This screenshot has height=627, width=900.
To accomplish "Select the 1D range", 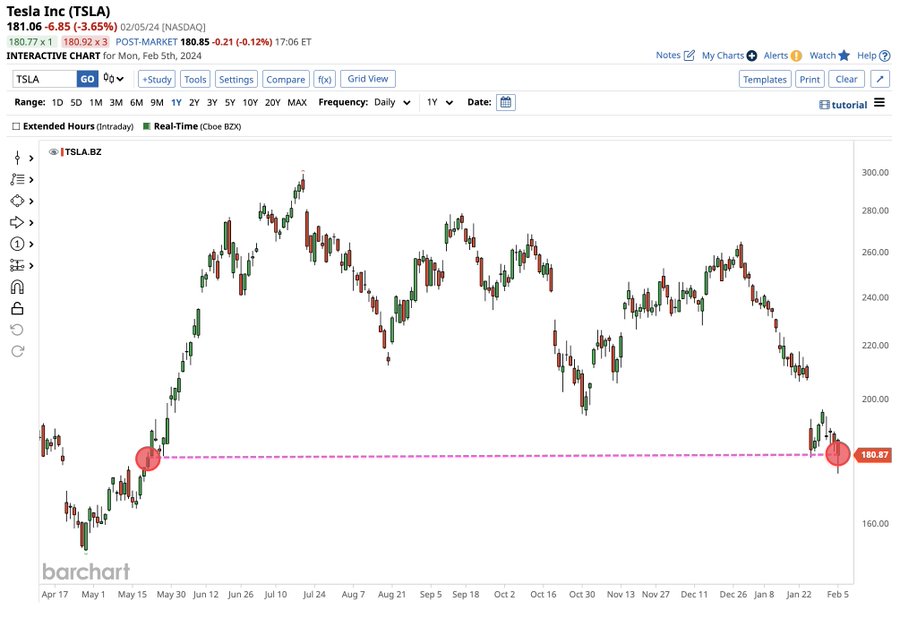I will click(57, 103).
